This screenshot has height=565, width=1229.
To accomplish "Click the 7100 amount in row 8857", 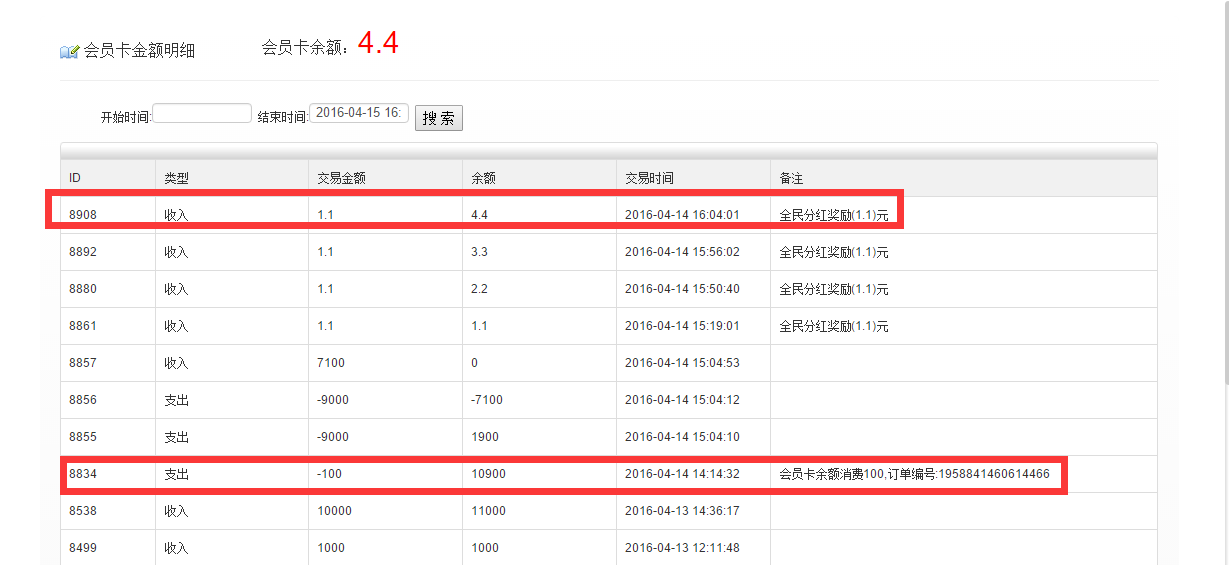I will (331, 363).
